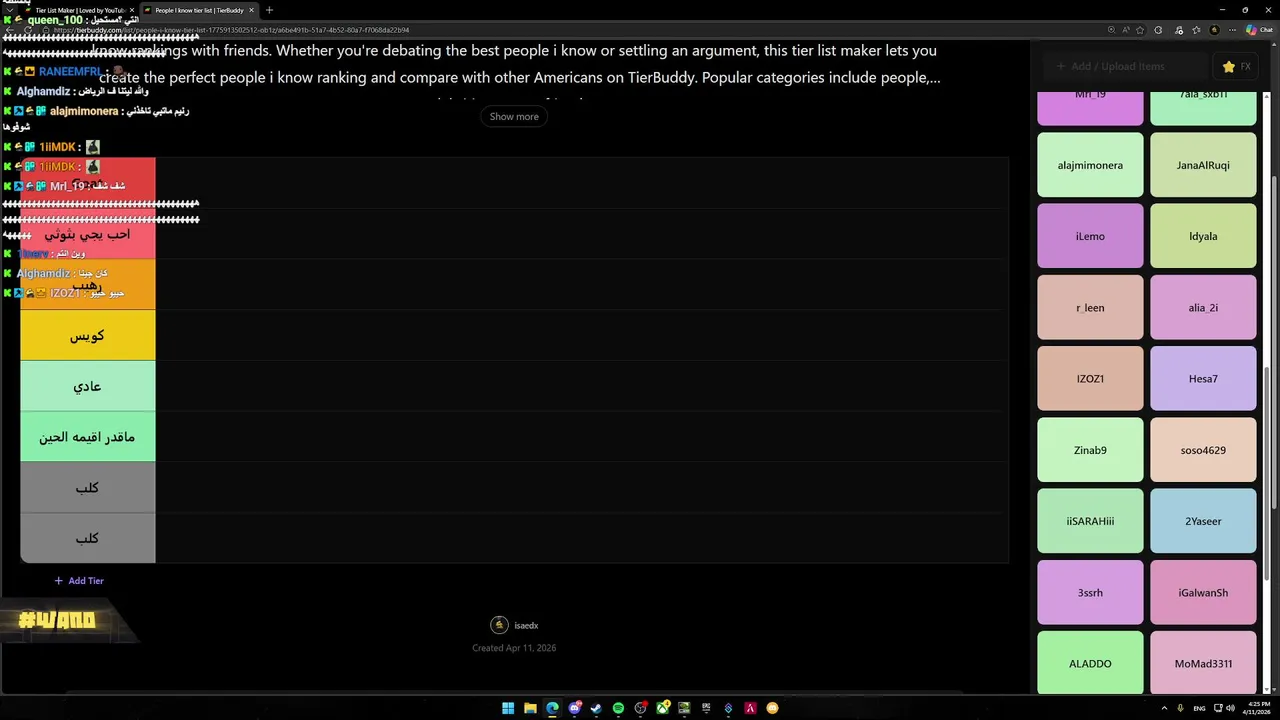1280x720 pixels.
Task: Select the soso4629 item card
Action: 1203,450
